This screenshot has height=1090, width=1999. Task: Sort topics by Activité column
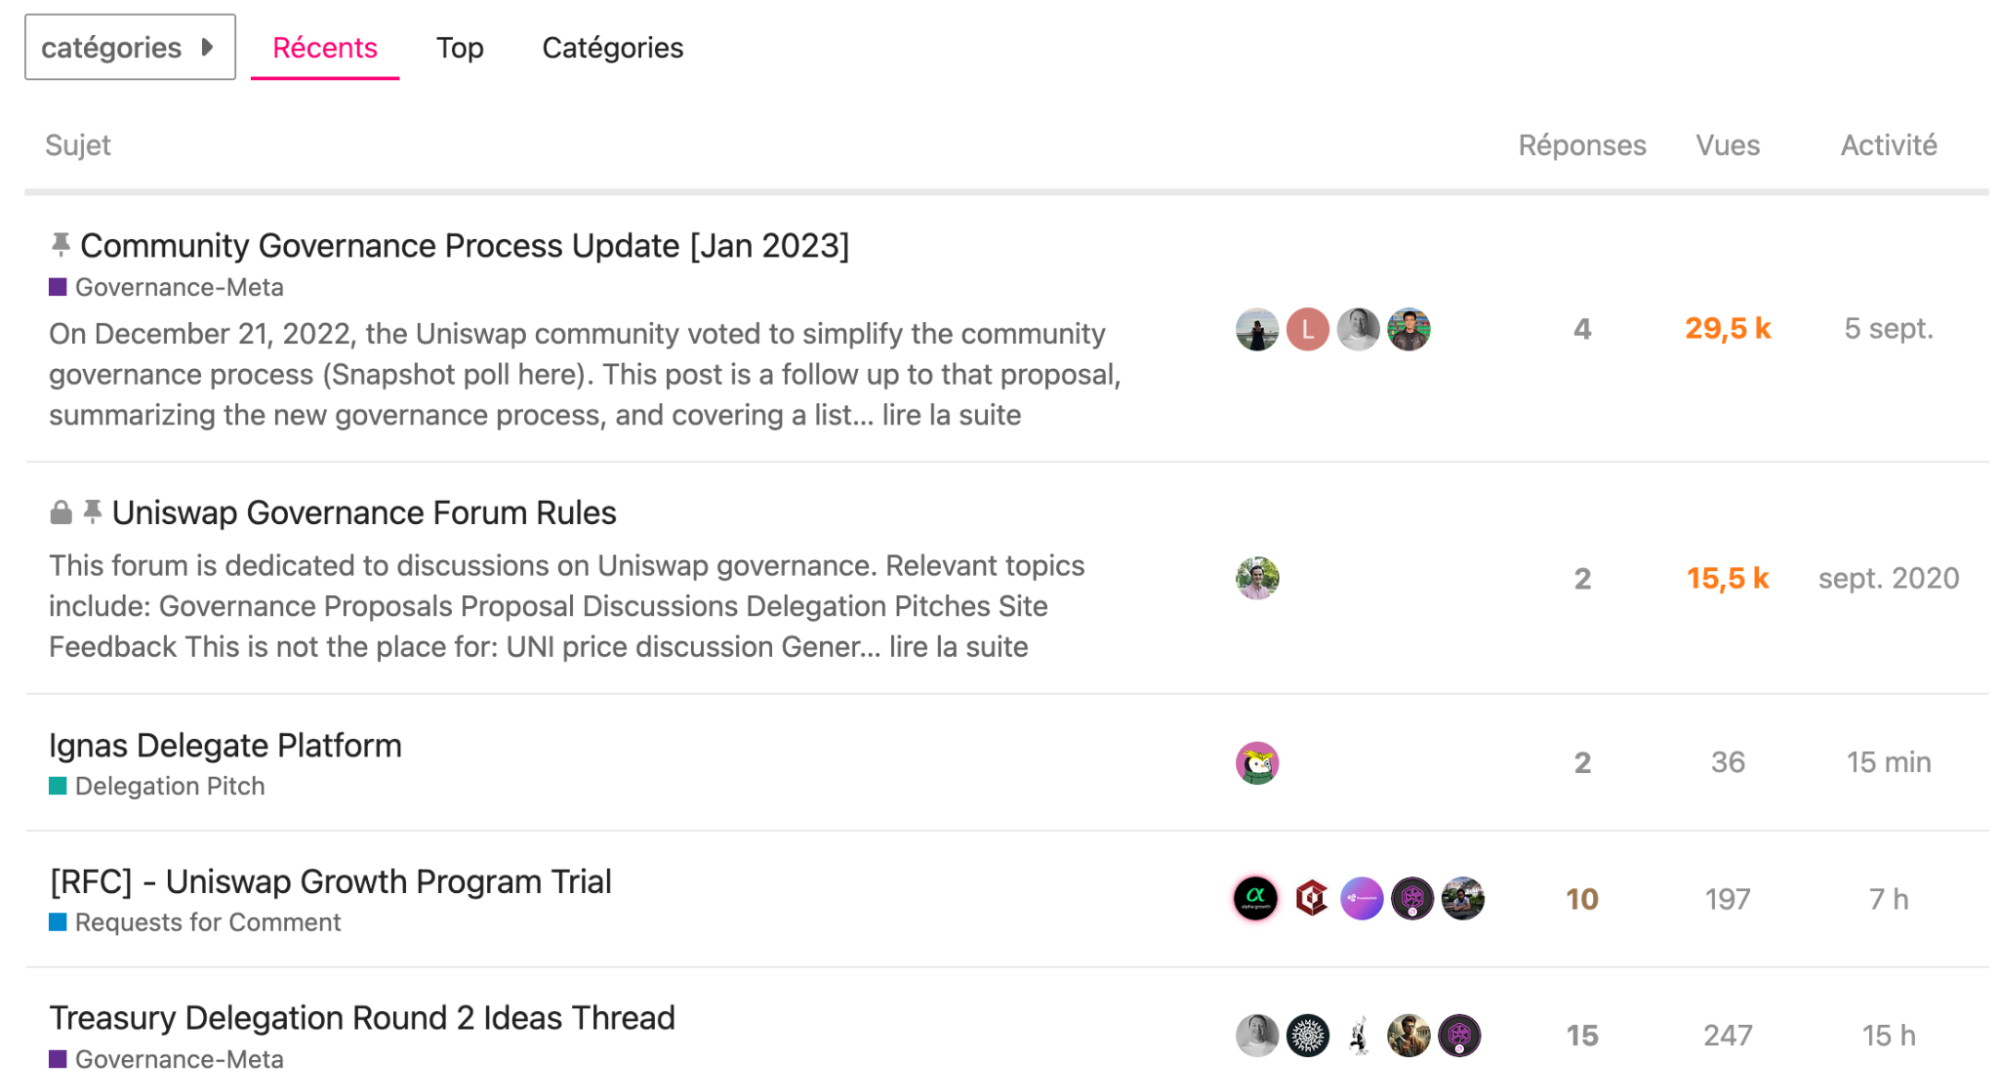tap(1888, 145)
